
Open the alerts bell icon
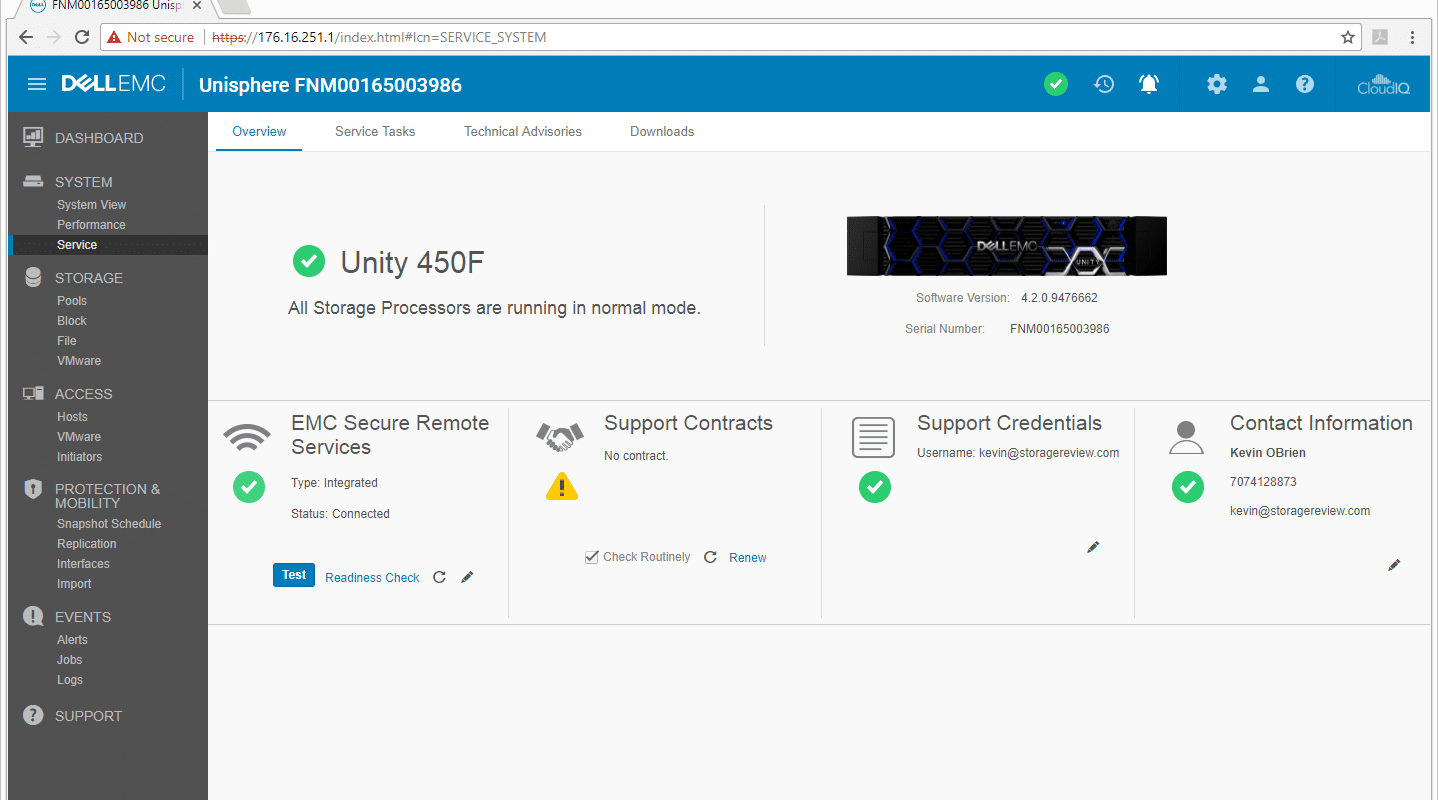point(1149,84)
